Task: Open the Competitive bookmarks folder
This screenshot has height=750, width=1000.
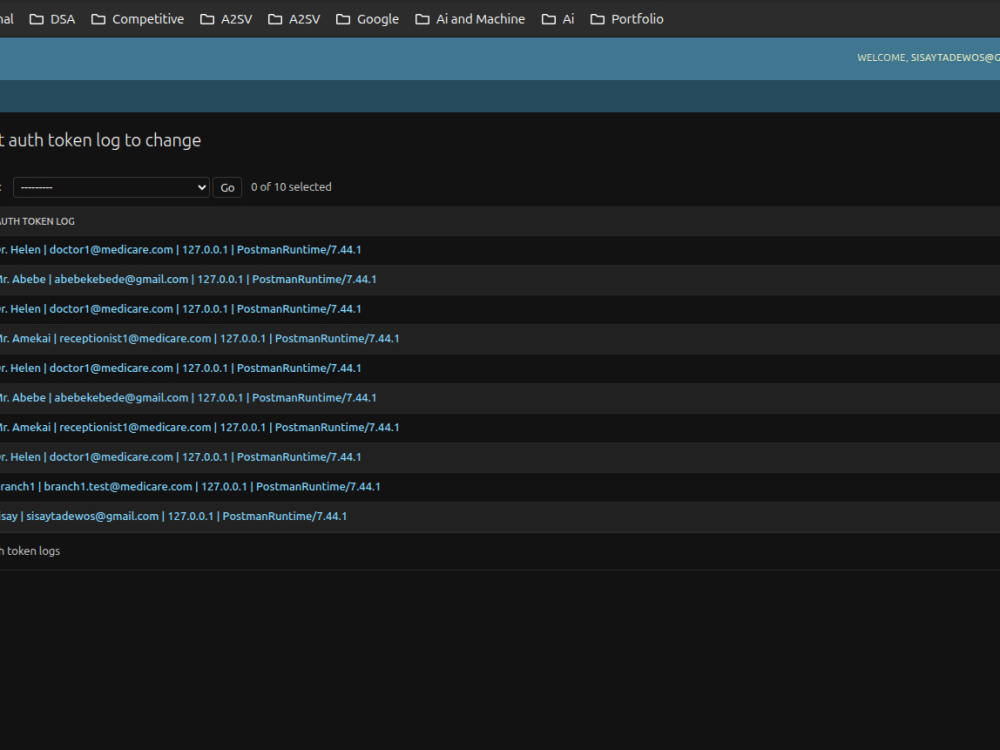Action: coord(138,19)
